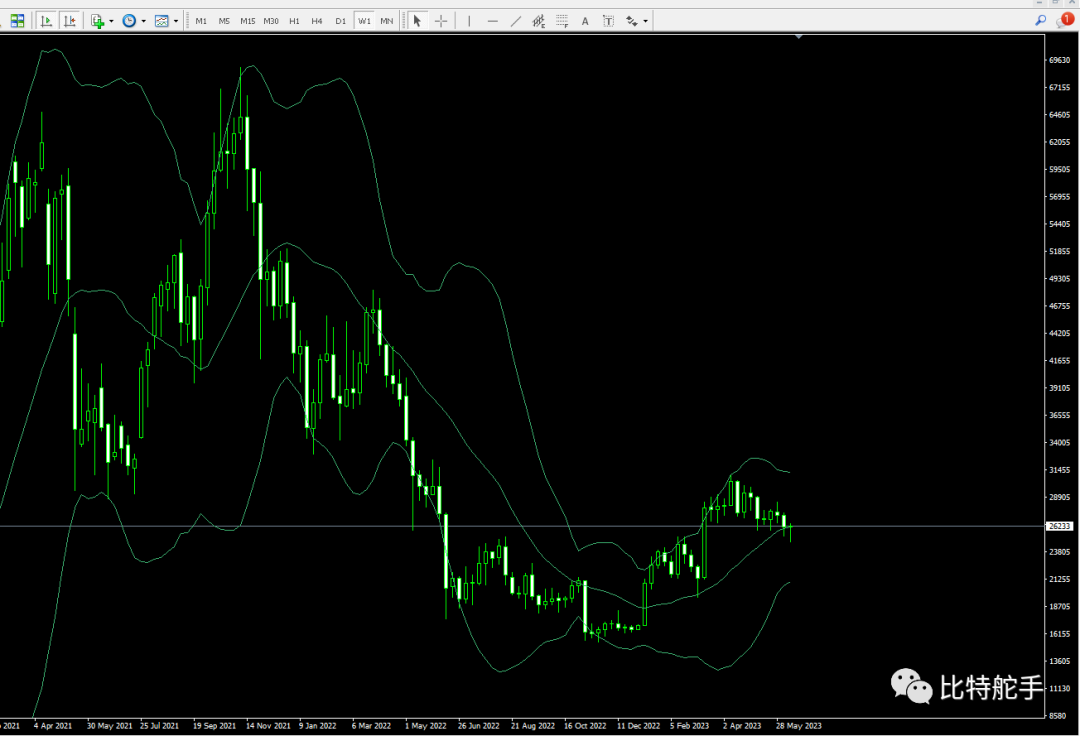Toggle chart Auto Scroll icon
1080x736 pixels.
coord(46,21)
